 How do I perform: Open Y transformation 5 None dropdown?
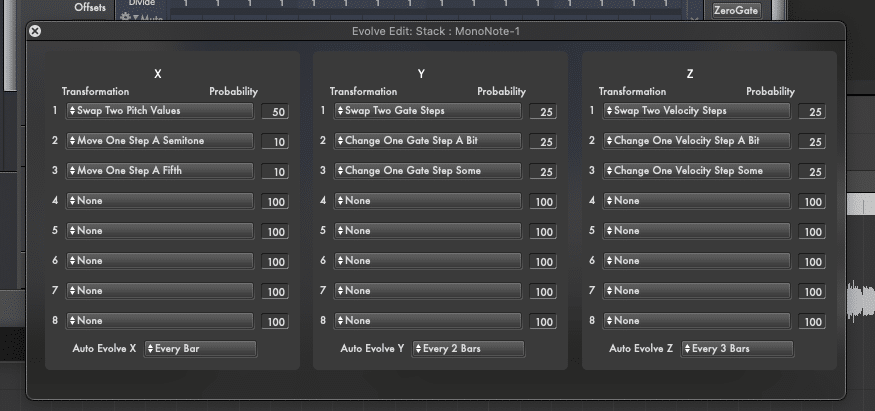428,231
